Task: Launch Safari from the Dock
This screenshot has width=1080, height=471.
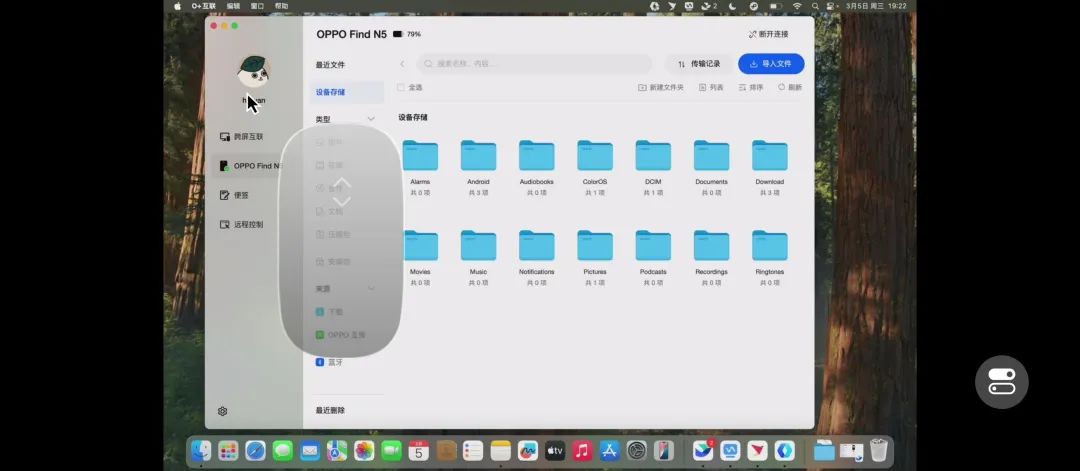Action: 256,451
